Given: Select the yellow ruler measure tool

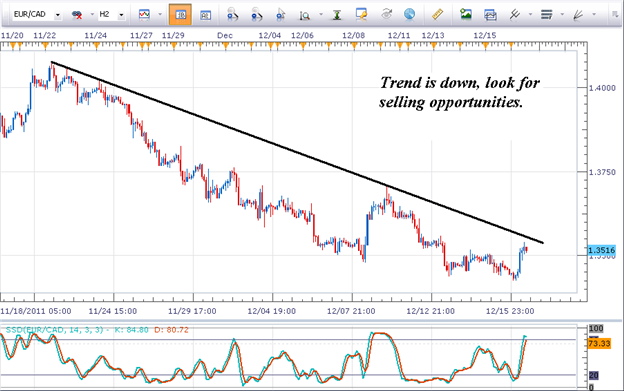Looking at the screenshot, I should coord(437,15).
